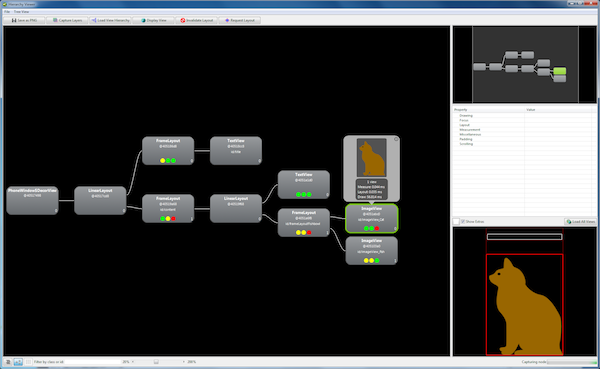Expand the Scrolling property group
Image resolution: width=600 pixels, height=369 pixels.
[466, 144]
